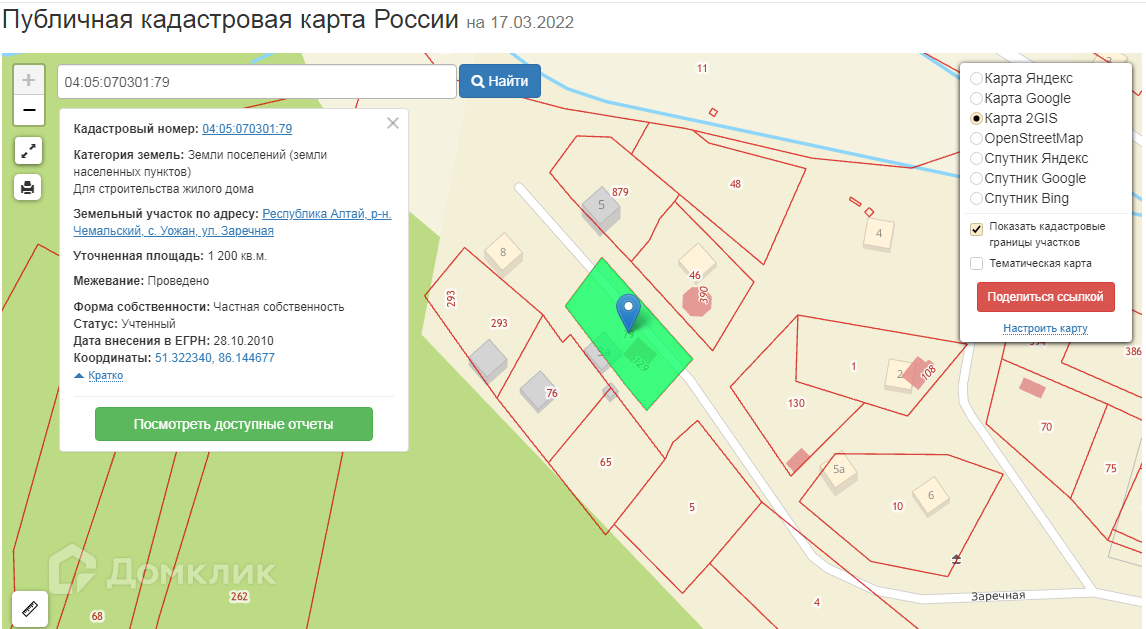1146x629 pixels.
Task: Click parcel labeled 65 on map
Action: point(605,462)
